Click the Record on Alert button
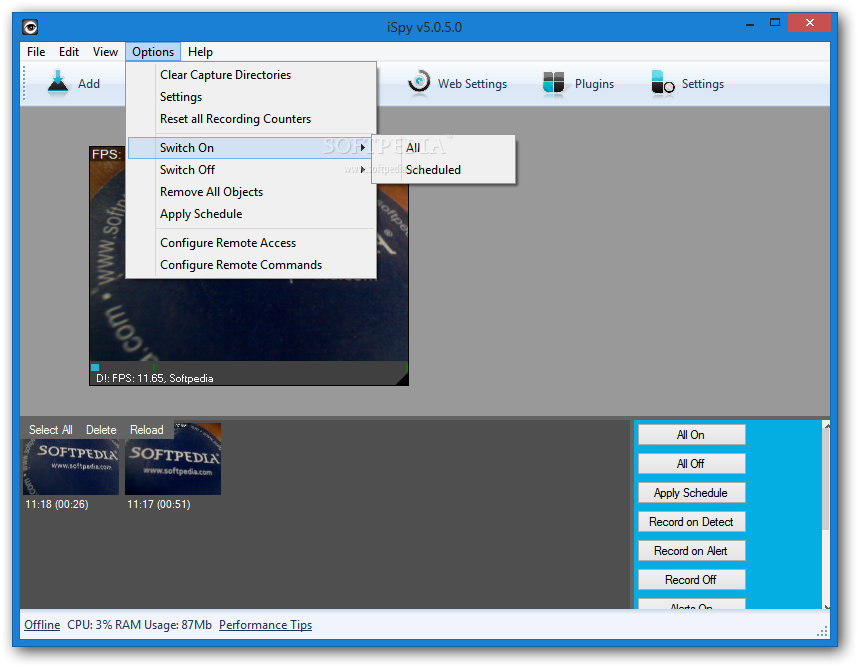The width and height of the screenshot is (858, 667). [x=691, y=551]
